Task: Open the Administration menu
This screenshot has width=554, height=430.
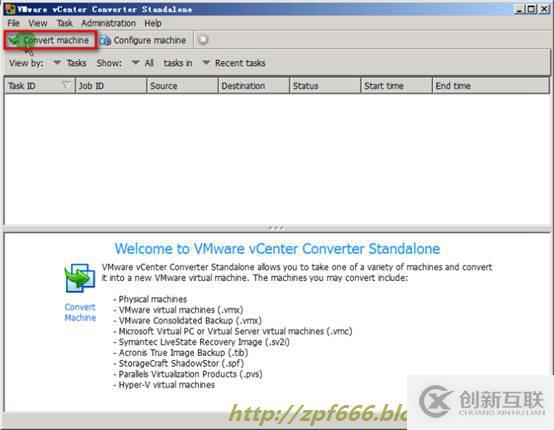Action: pos(108,23)
